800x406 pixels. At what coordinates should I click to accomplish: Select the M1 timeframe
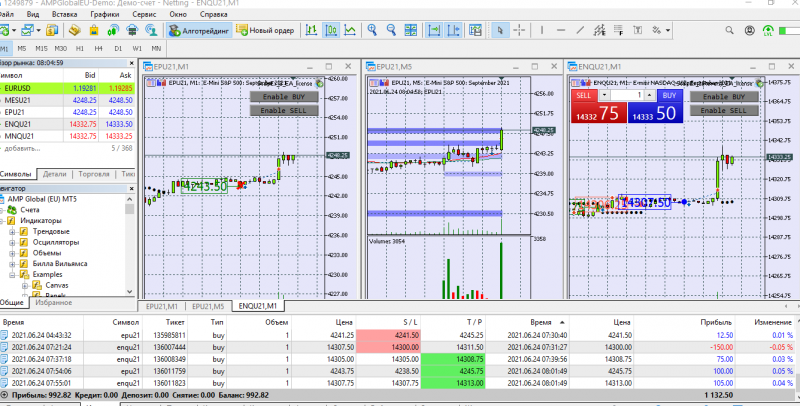4,48
